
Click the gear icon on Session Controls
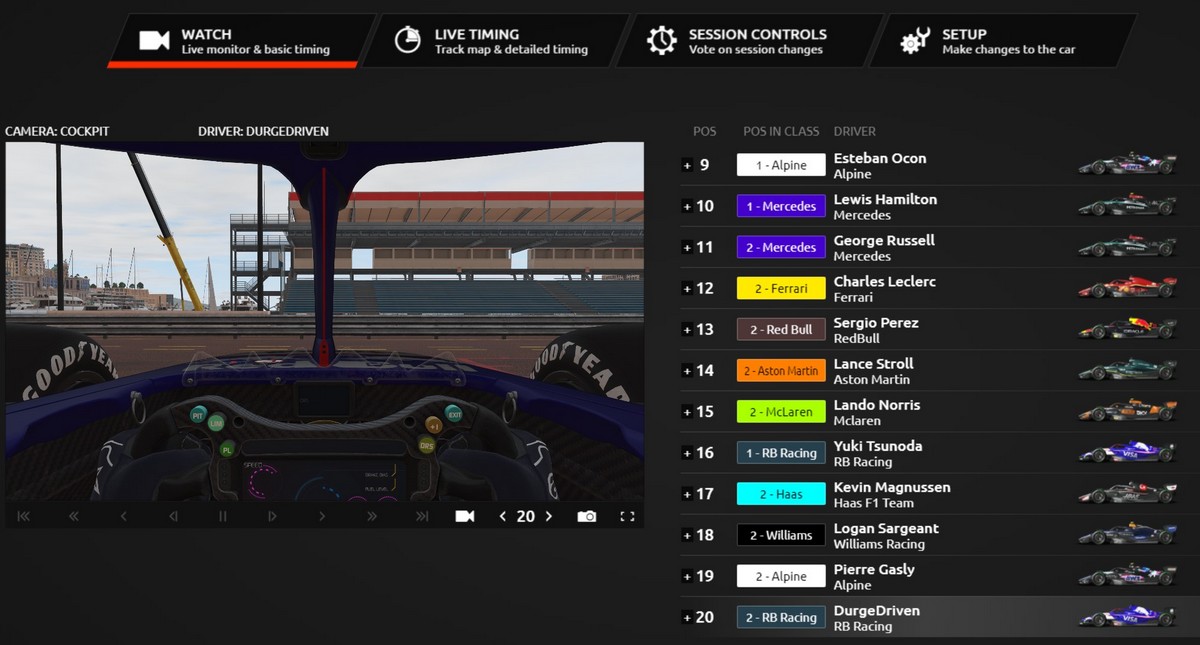[x=662, y=40]
